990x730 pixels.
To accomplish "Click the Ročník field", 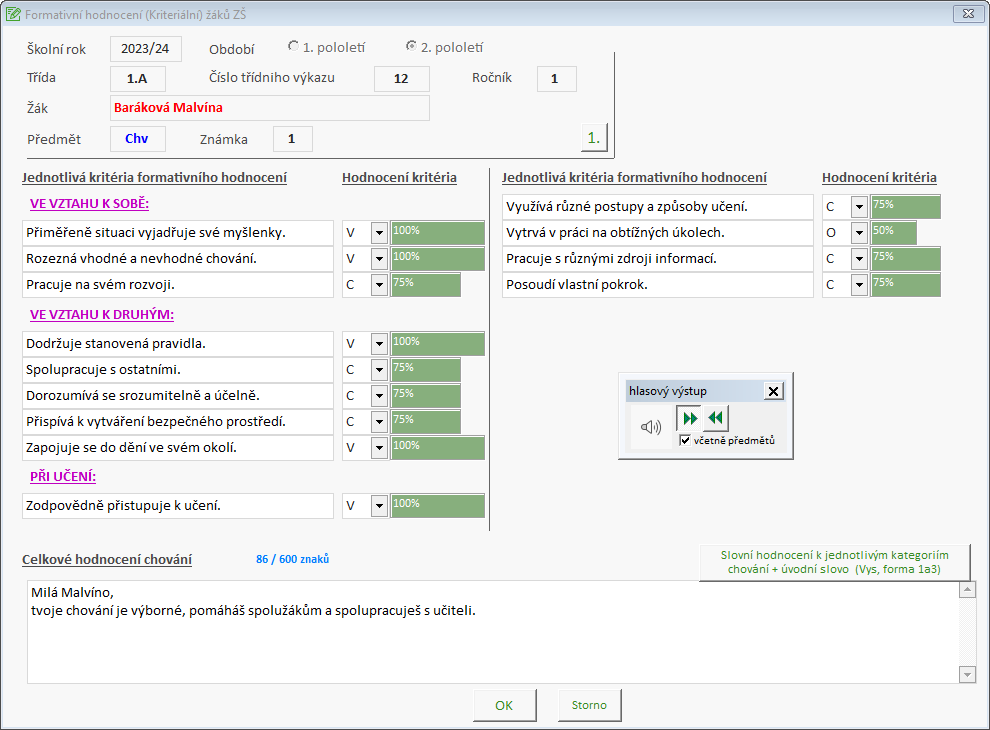I will point(556,79).
